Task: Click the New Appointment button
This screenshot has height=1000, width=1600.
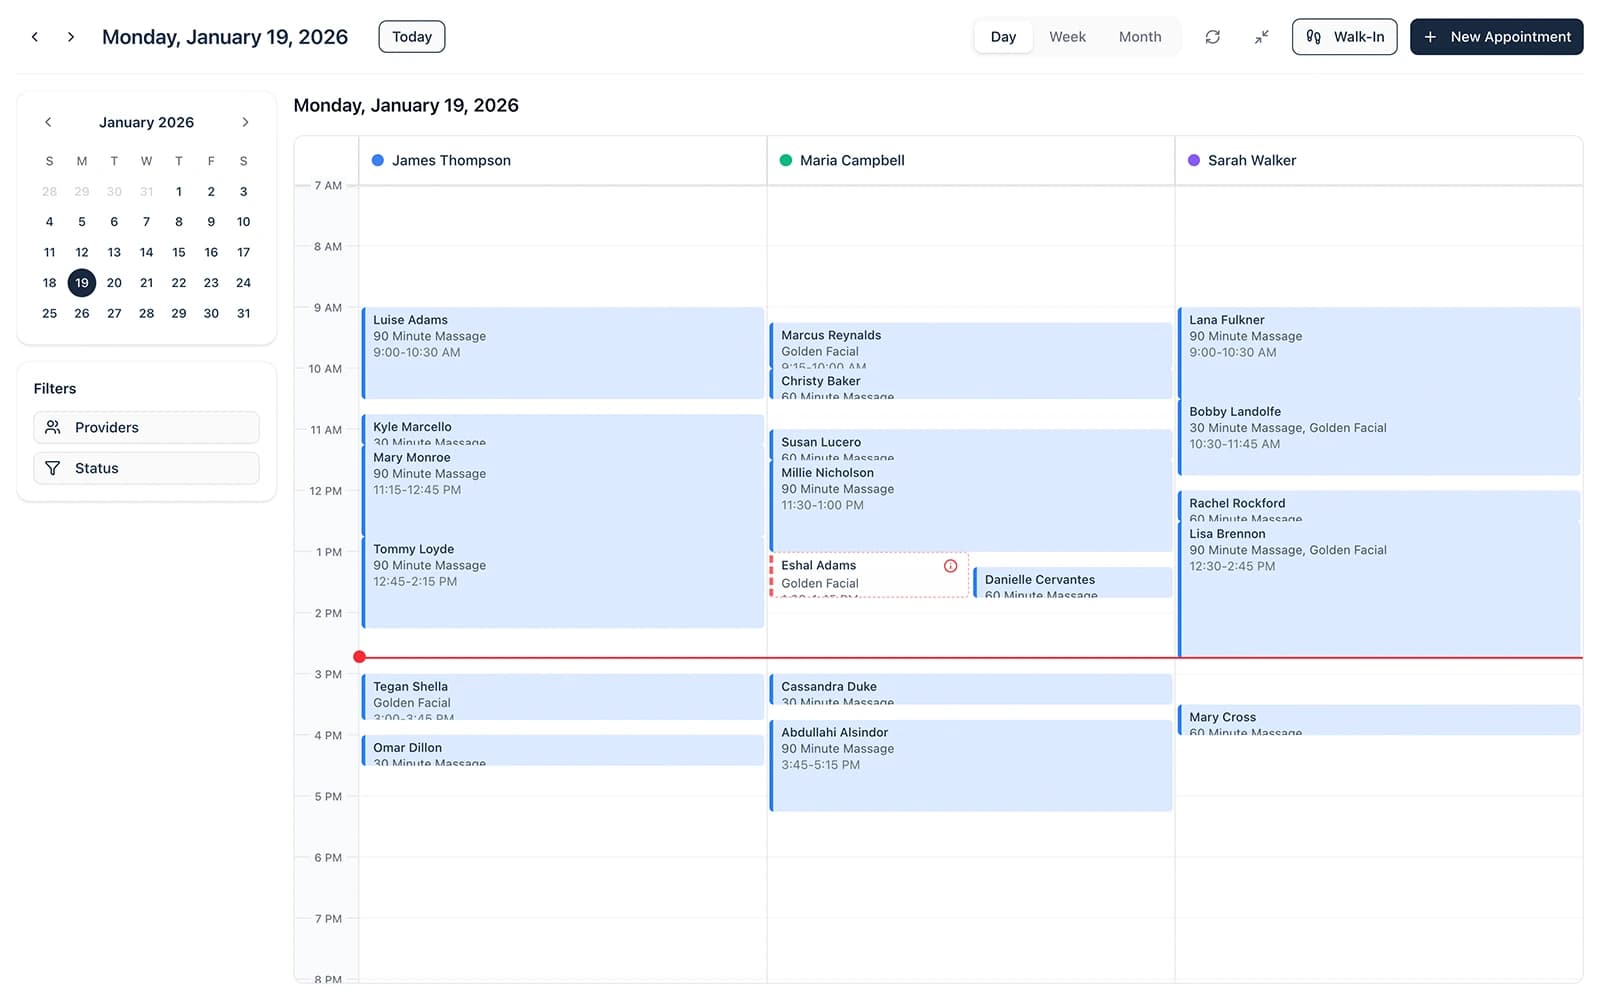Action: click(x=1496, y=36)
